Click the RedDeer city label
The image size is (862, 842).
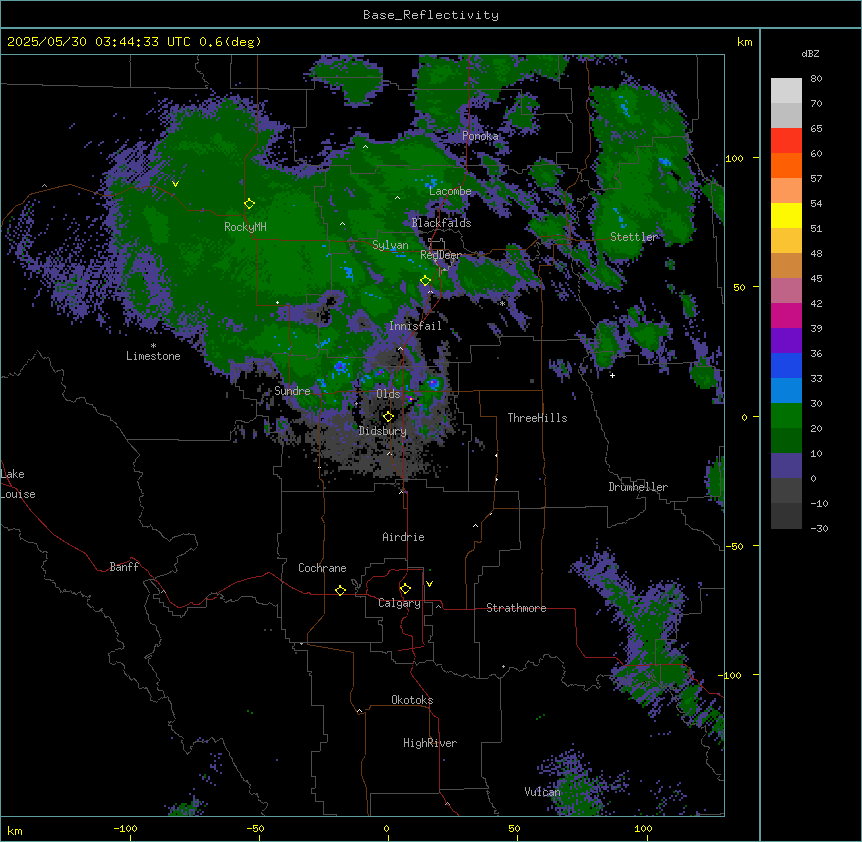(x=441, y=255)
